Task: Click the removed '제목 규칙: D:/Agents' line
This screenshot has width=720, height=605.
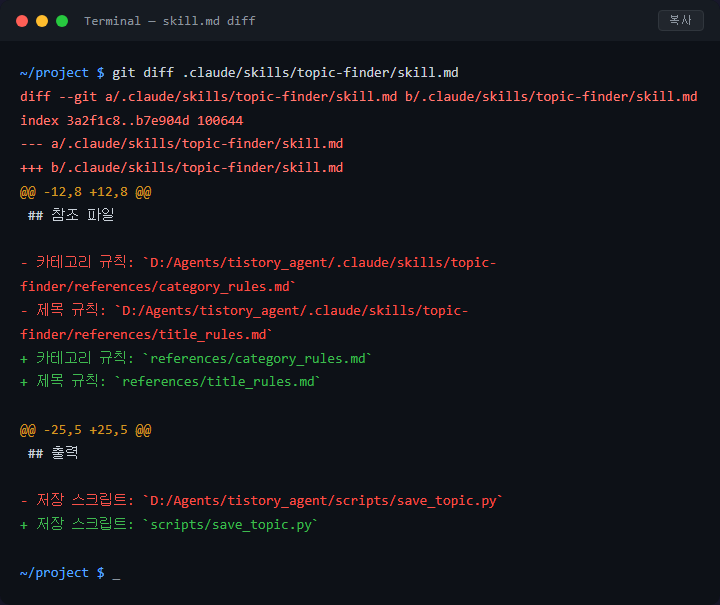Action: (244, 310)
